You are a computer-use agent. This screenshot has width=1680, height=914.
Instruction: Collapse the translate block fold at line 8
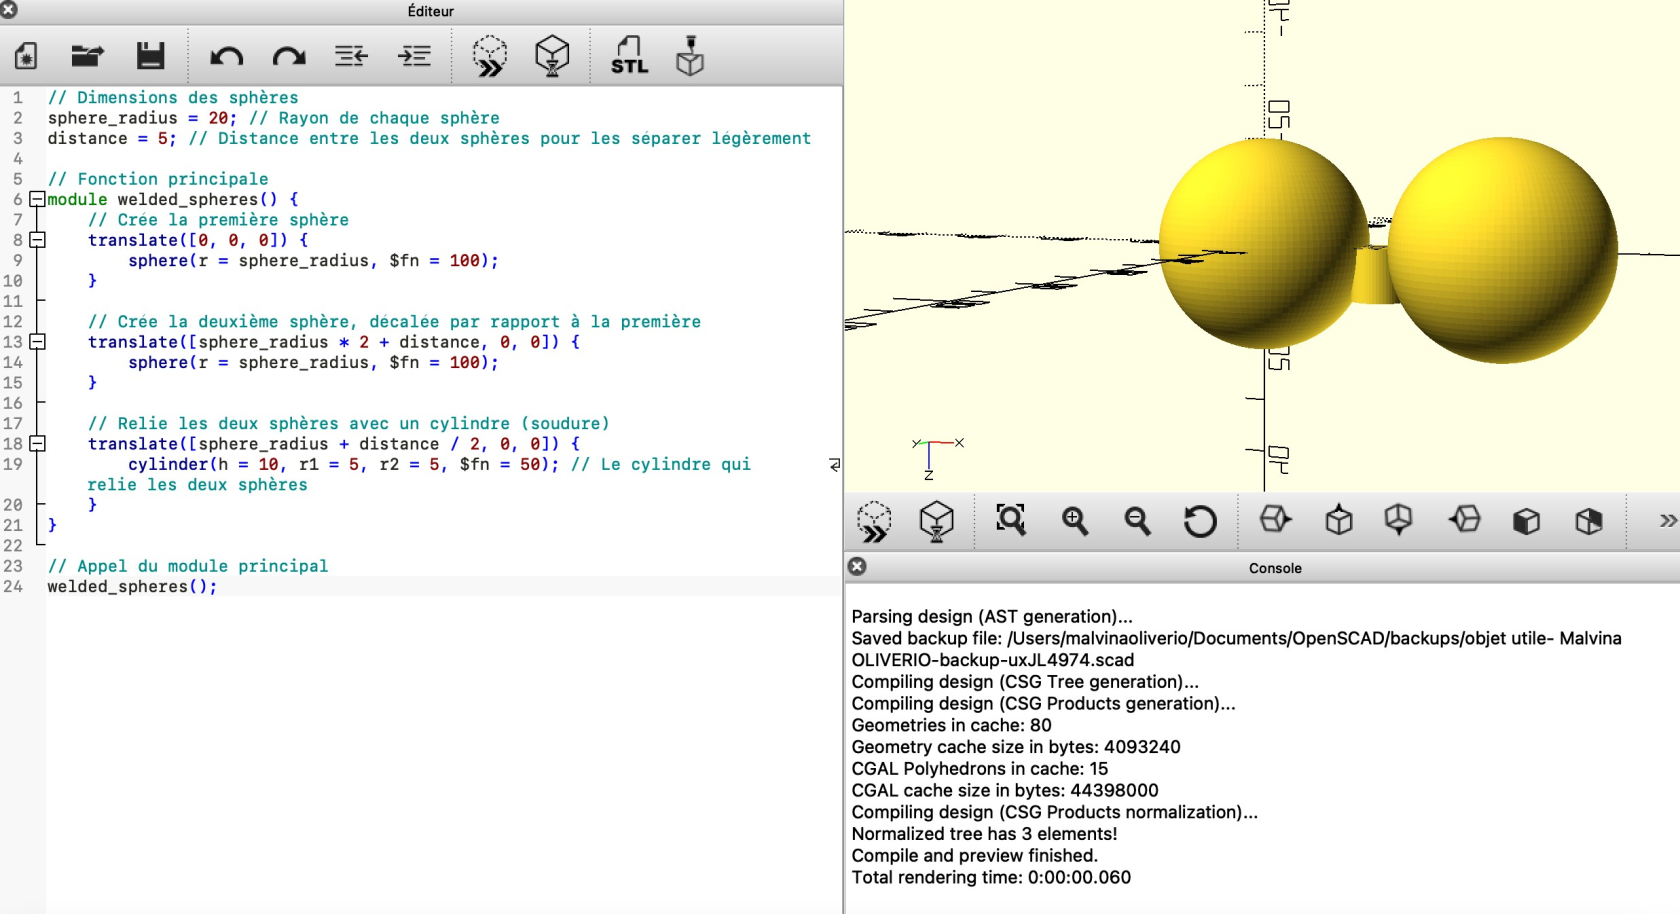[37, 240]
